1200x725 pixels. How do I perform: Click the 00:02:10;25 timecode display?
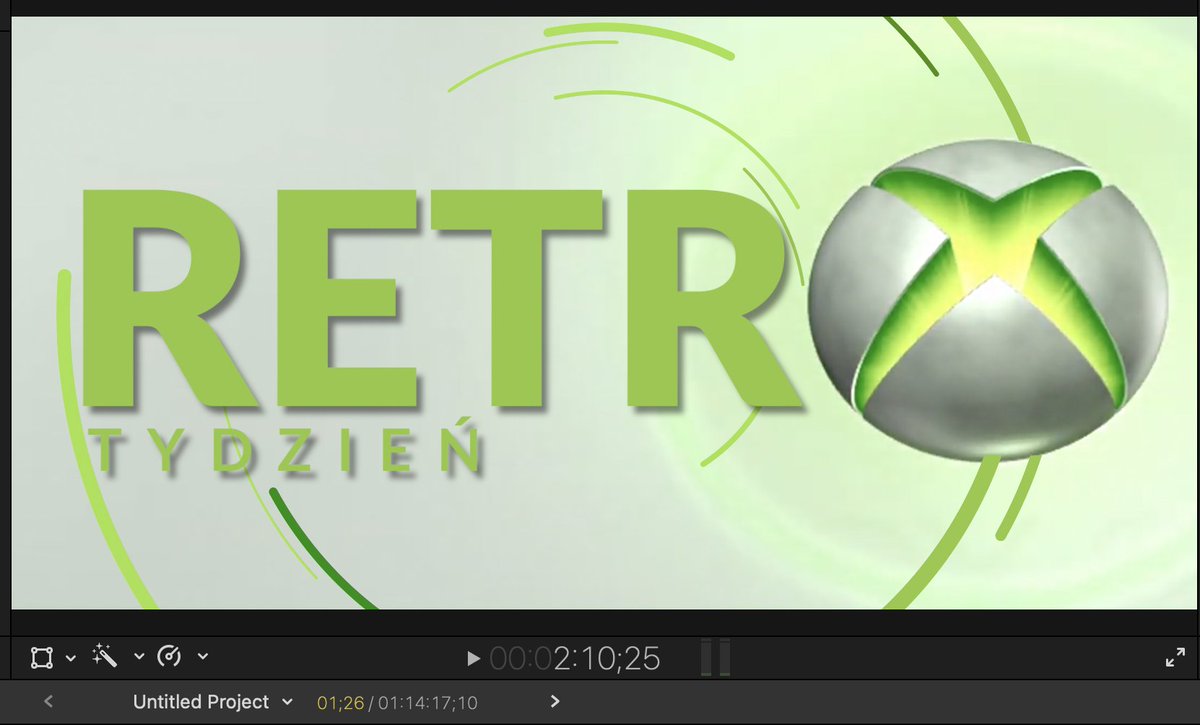(x=575, y=658)
